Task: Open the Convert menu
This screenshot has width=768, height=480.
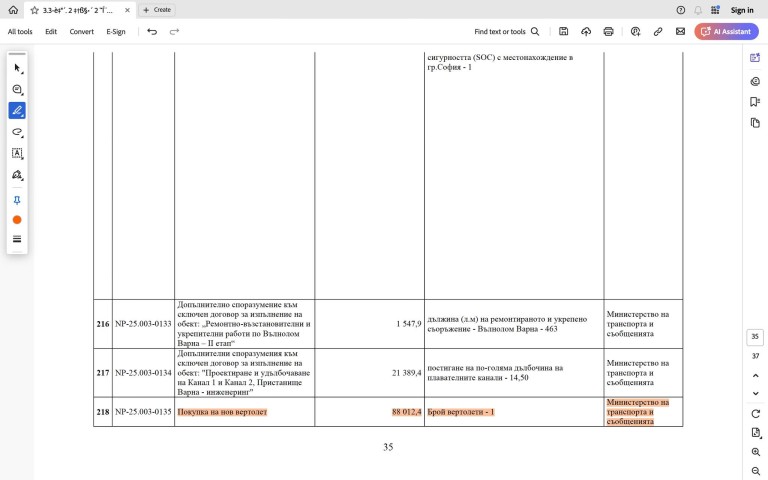Action: point(82,32)
